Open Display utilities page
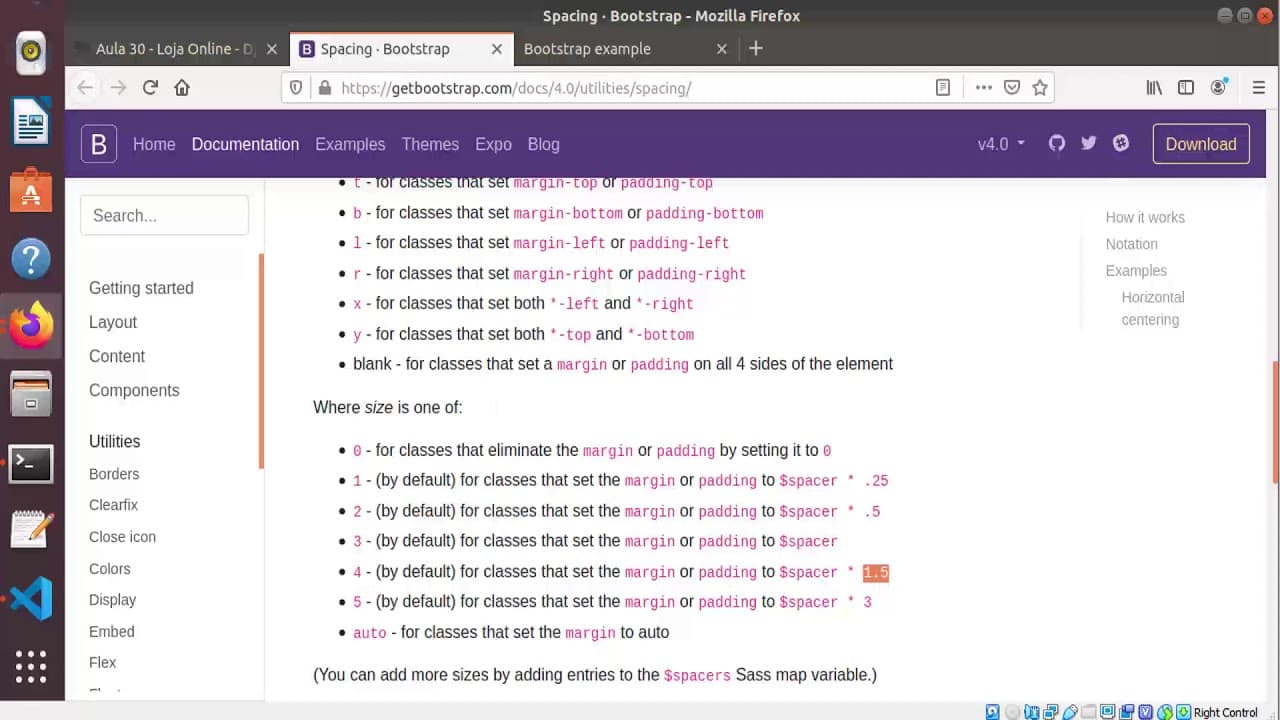The image size is (1280, 720). 112,600
